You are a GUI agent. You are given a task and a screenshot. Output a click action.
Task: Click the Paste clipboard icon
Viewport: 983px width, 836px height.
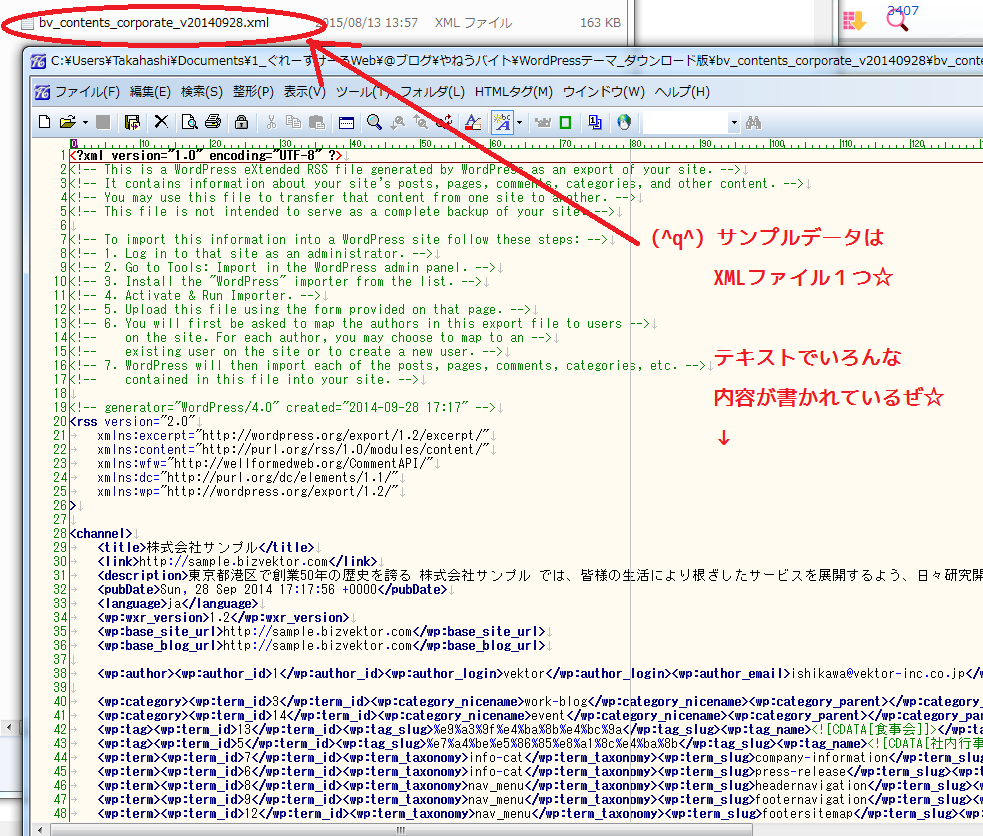click(x=317, y=122)
